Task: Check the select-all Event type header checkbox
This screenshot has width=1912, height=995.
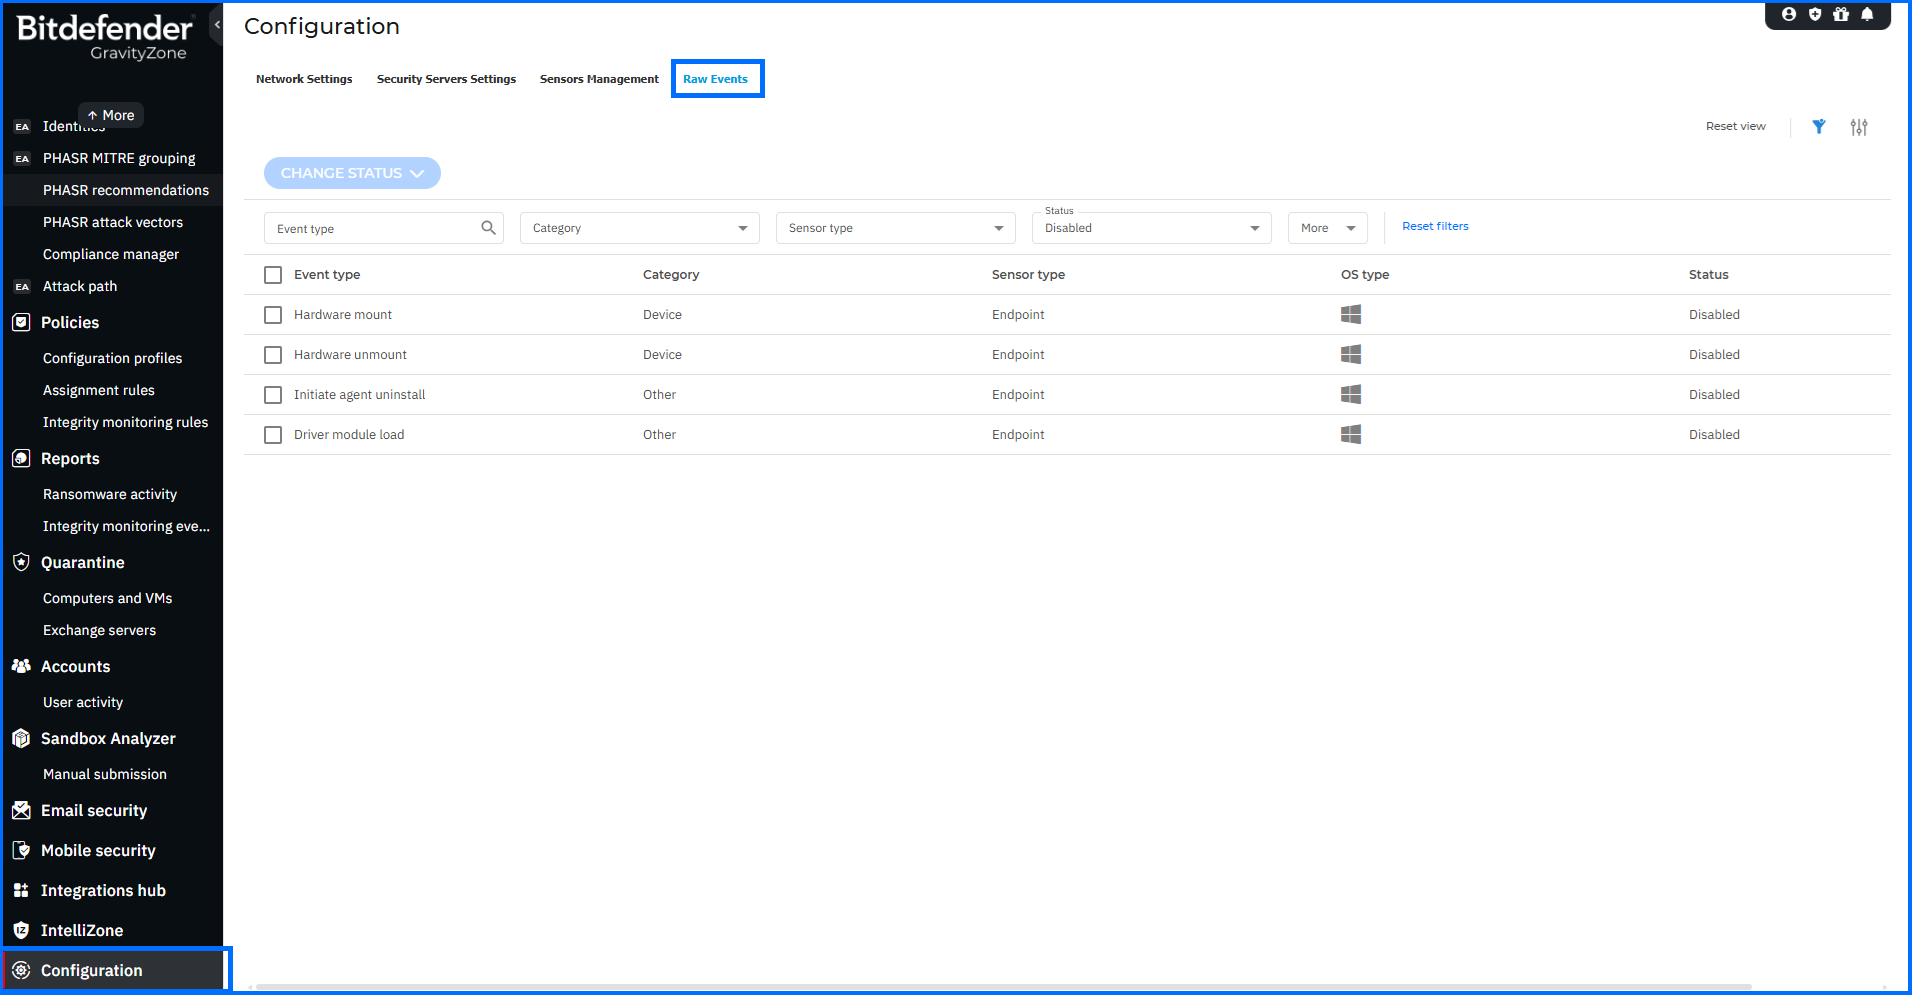Action: [x=273, y=275]
